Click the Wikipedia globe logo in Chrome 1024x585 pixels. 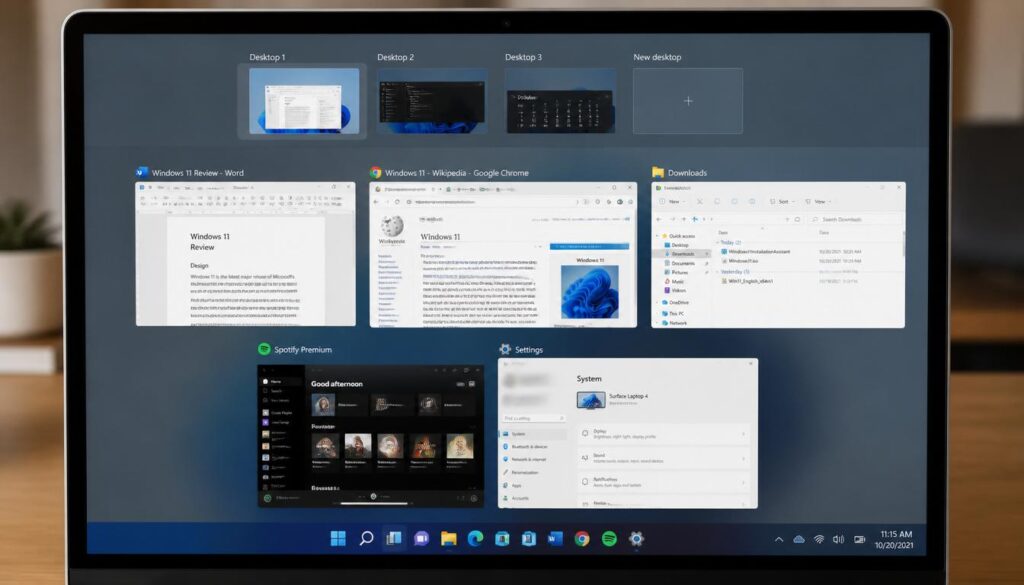392,226
